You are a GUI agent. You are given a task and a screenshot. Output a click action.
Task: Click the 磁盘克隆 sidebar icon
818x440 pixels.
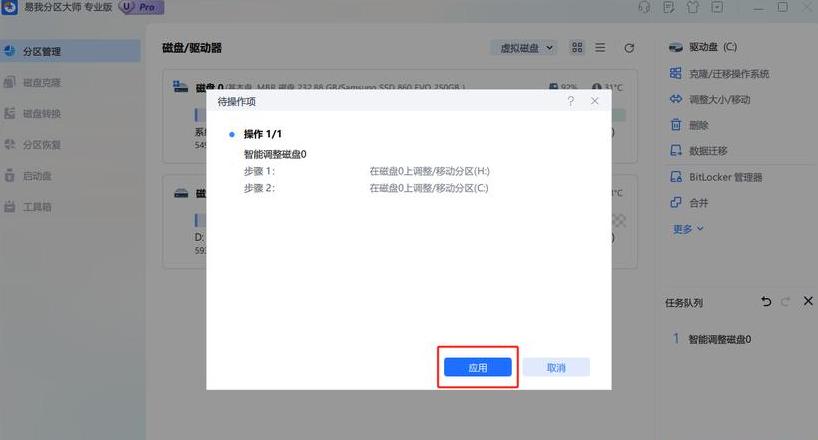click(9, 82)
